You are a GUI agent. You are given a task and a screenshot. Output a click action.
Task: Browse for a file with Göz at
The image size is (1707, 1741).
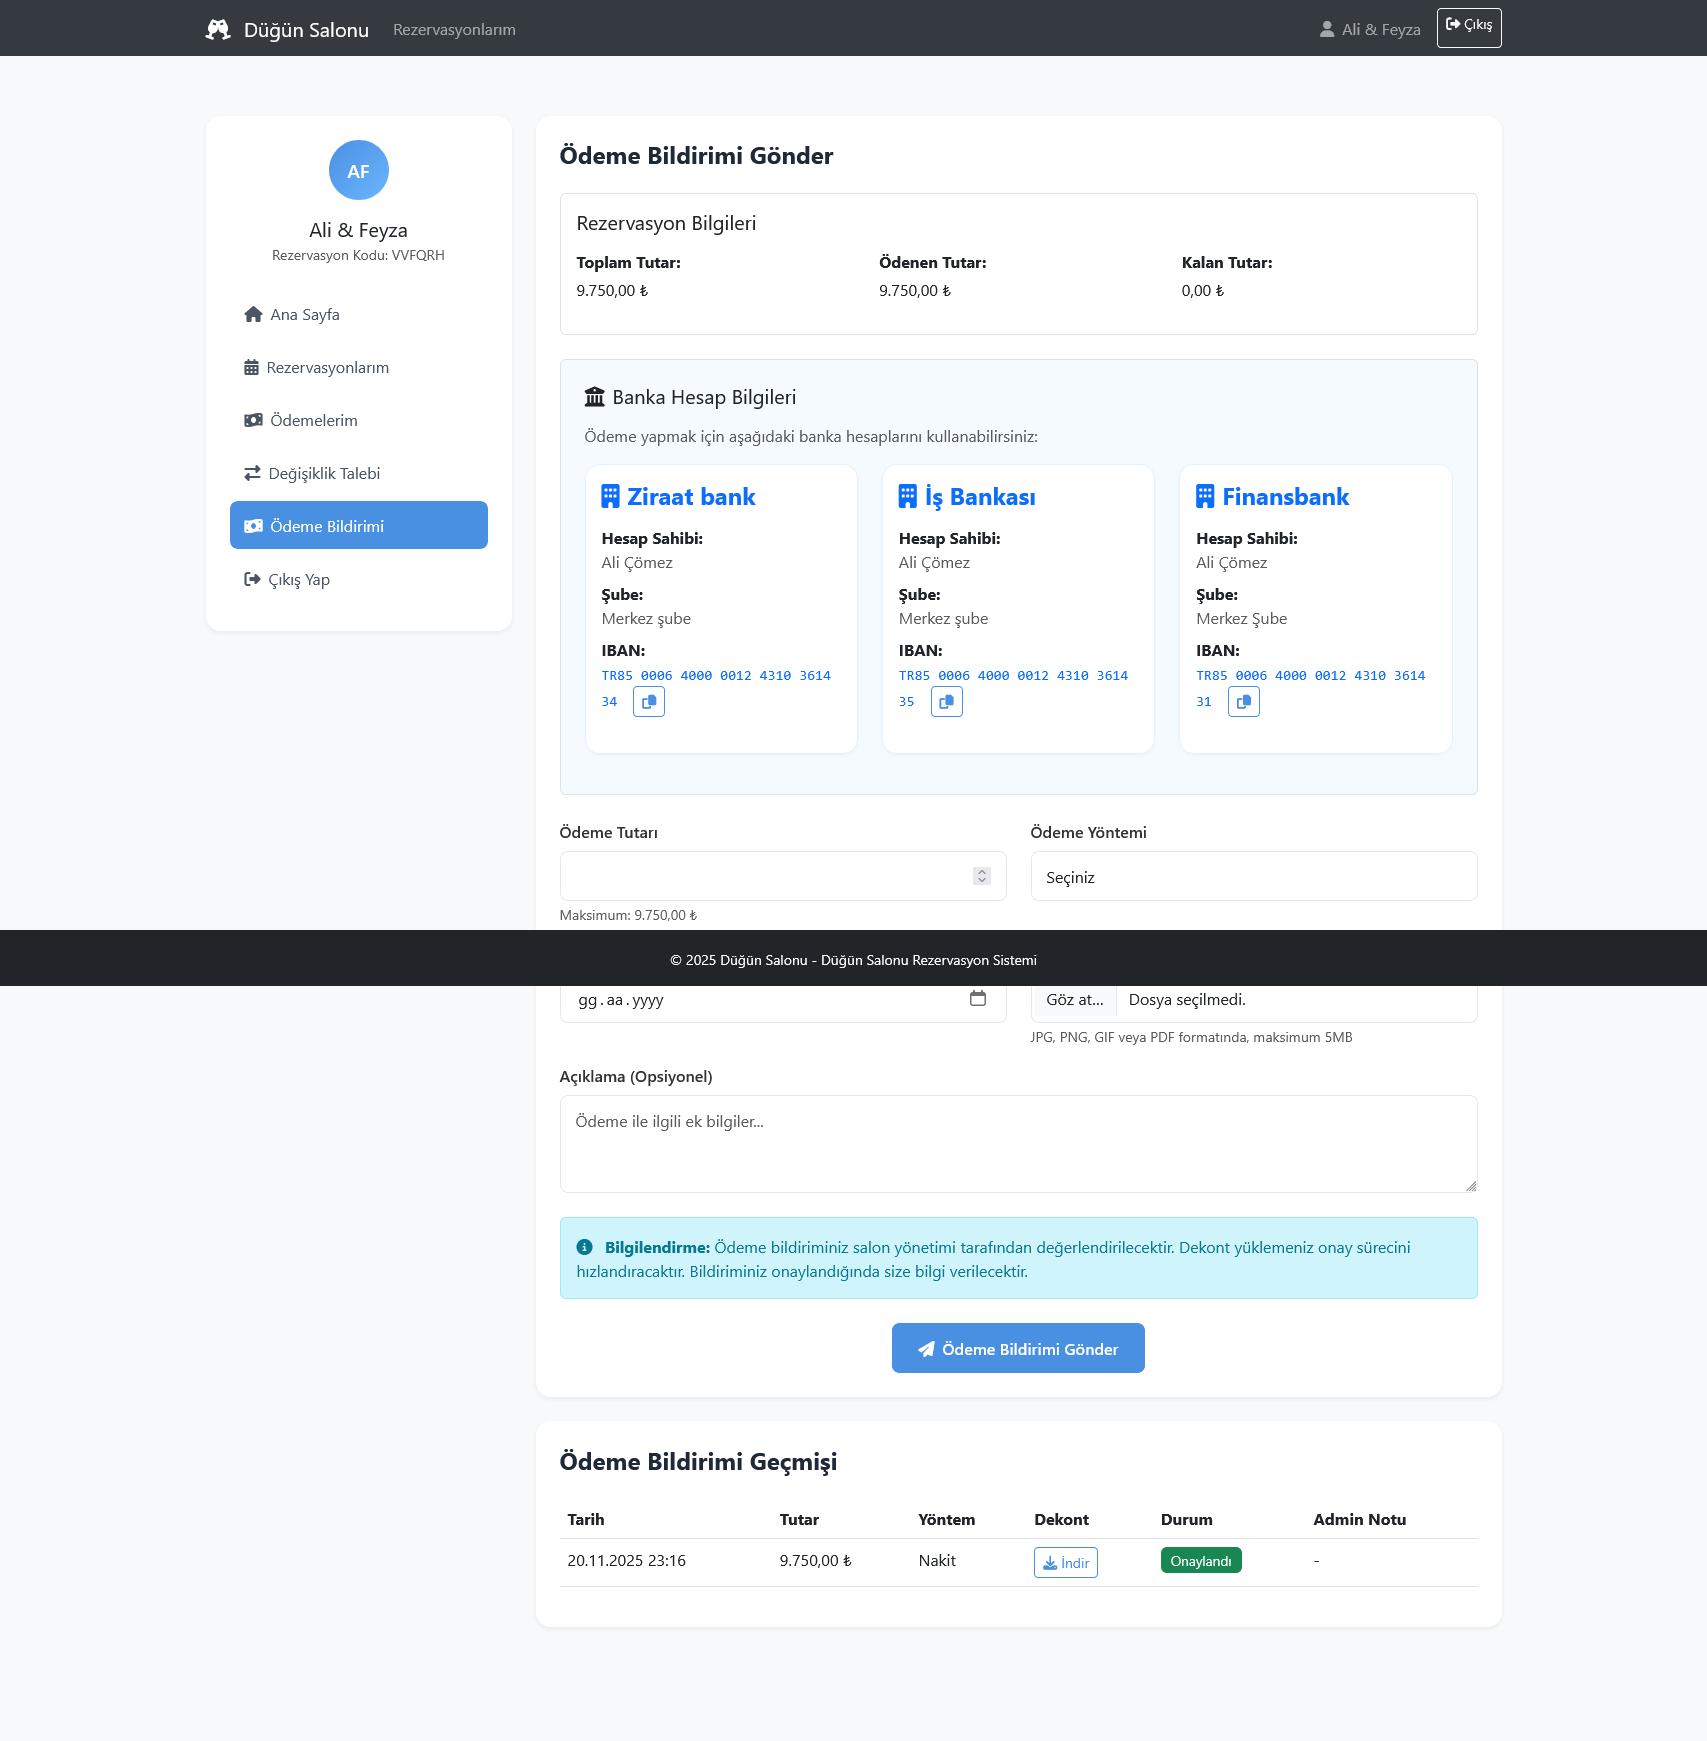[1074, 1000]
